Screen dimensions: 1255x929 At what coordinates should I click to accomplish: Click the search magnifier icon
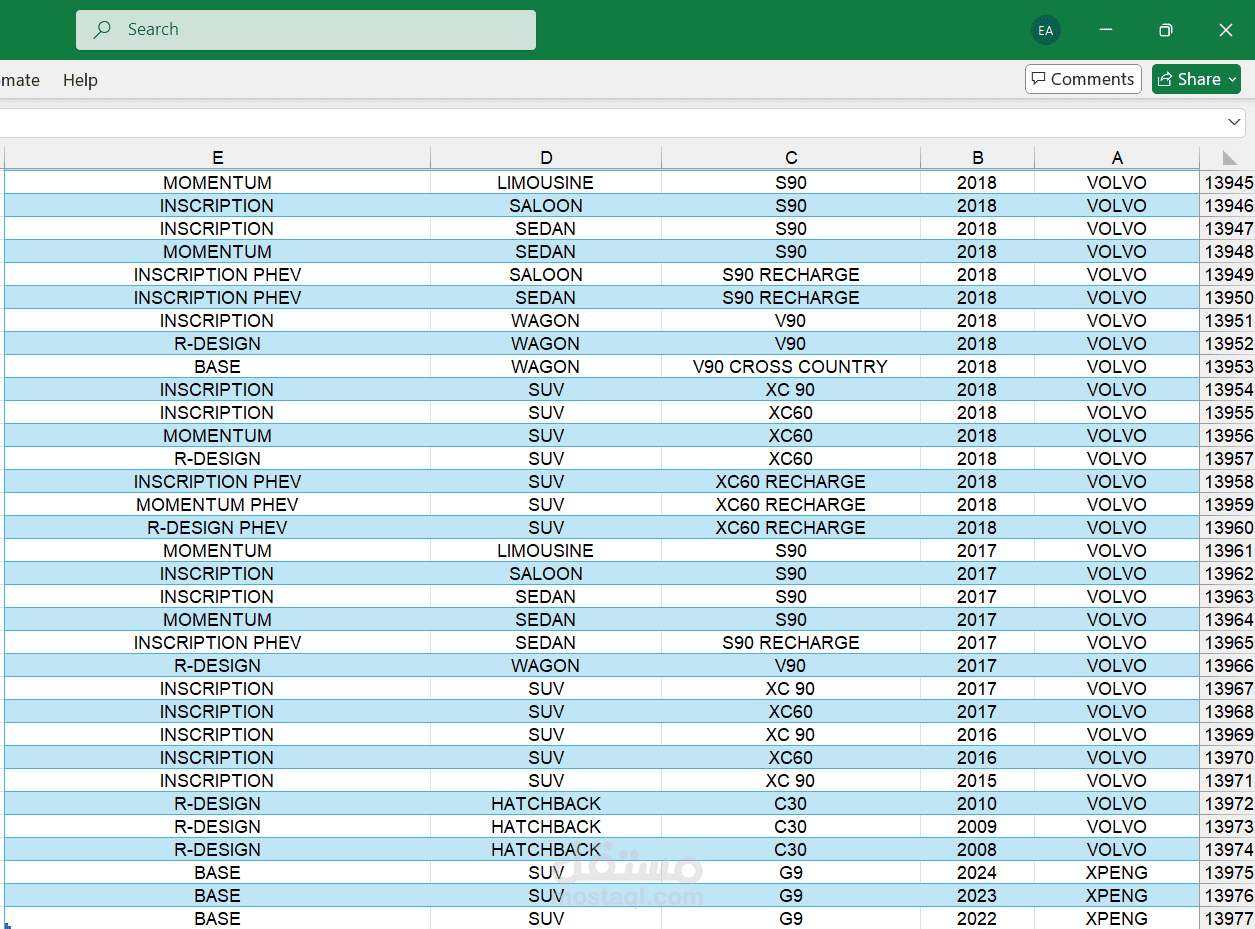(102, 30)
